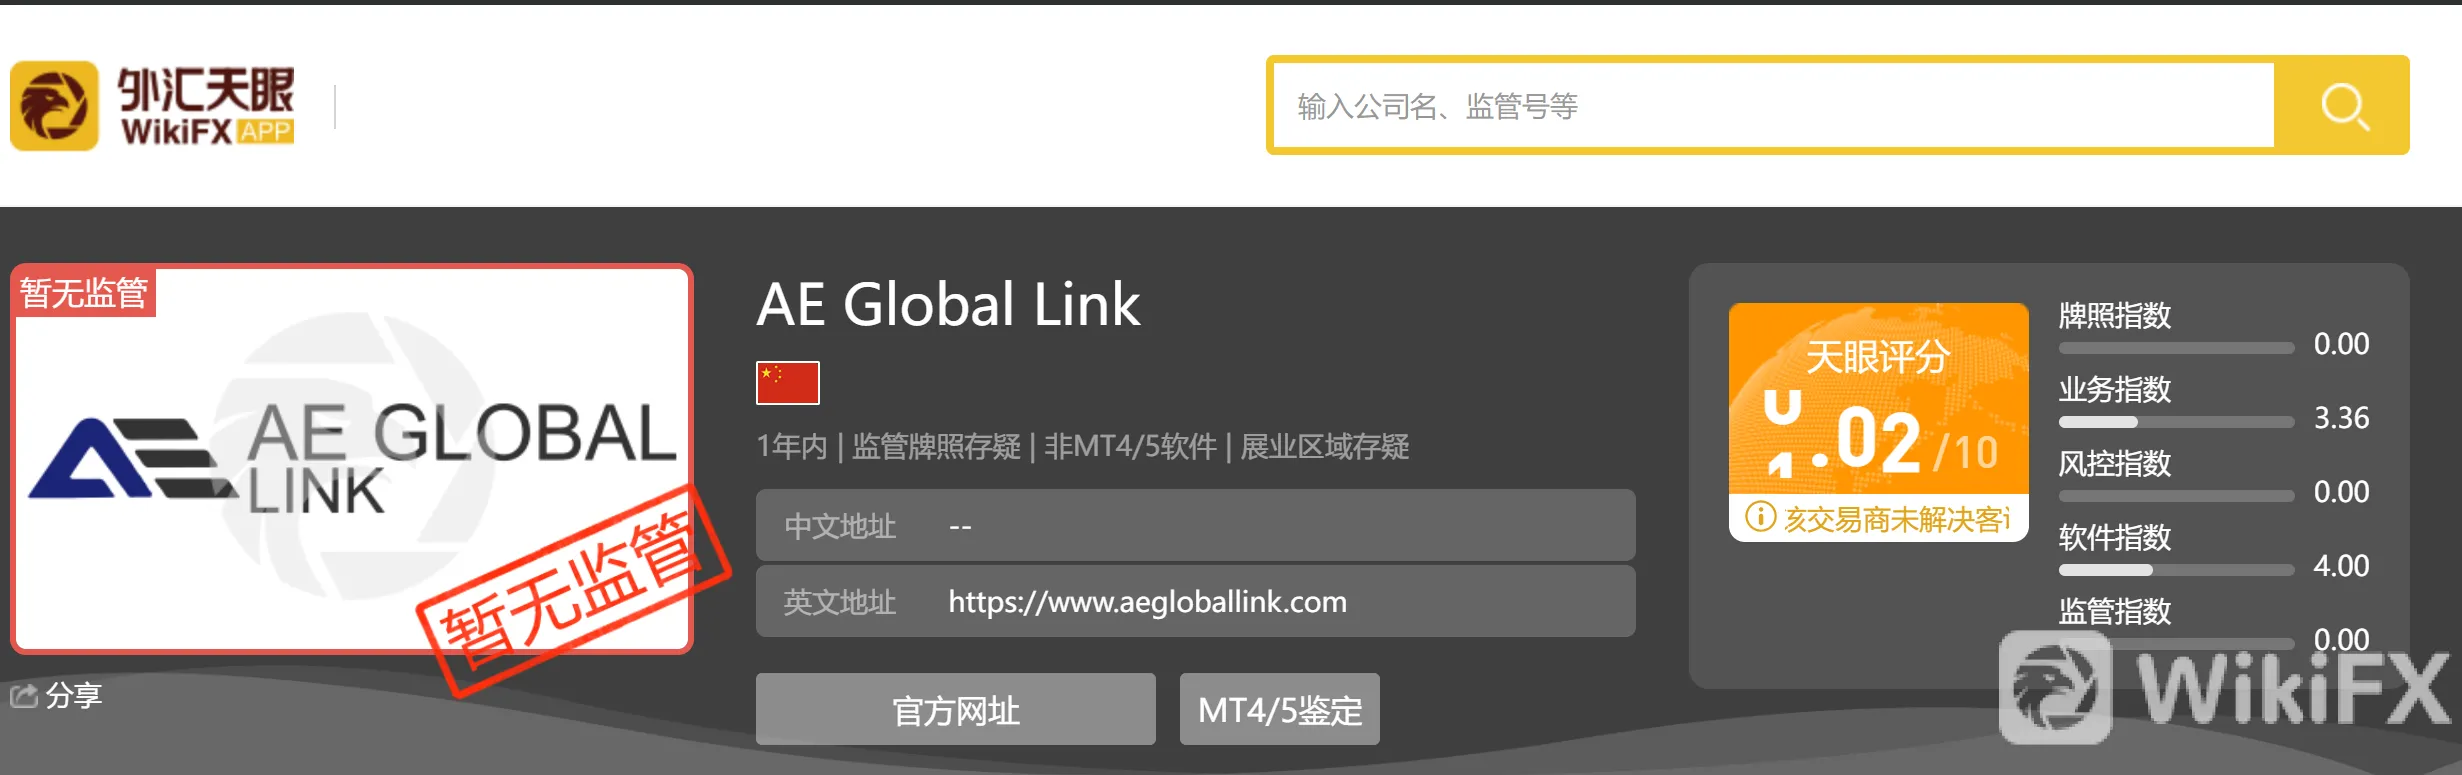
Task: Click the 天眼评分 score card
Action: [1878, 422]
